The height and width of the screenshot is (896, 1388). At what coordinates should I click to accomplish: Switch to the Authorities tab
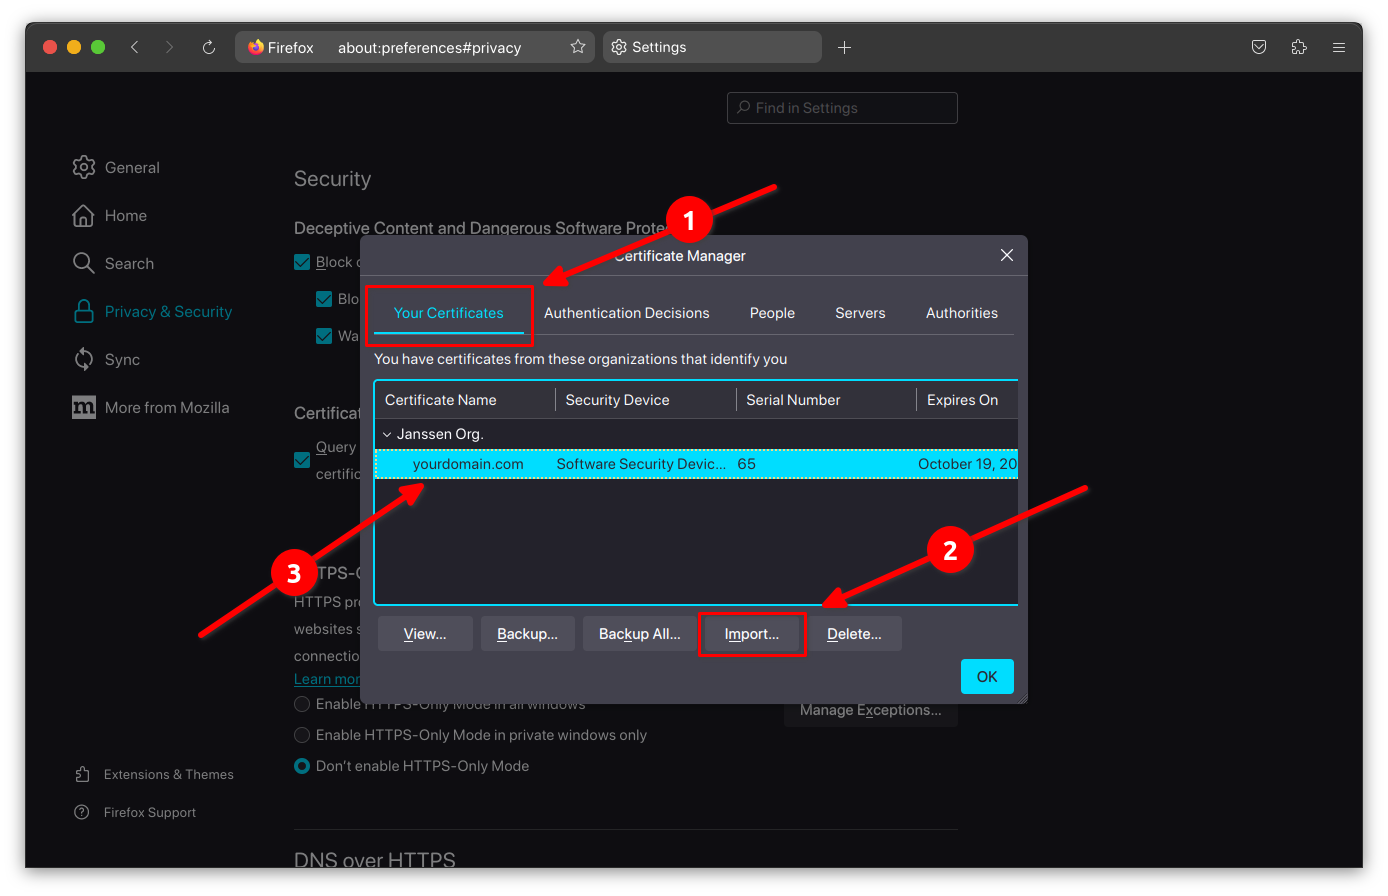point(961,313)
